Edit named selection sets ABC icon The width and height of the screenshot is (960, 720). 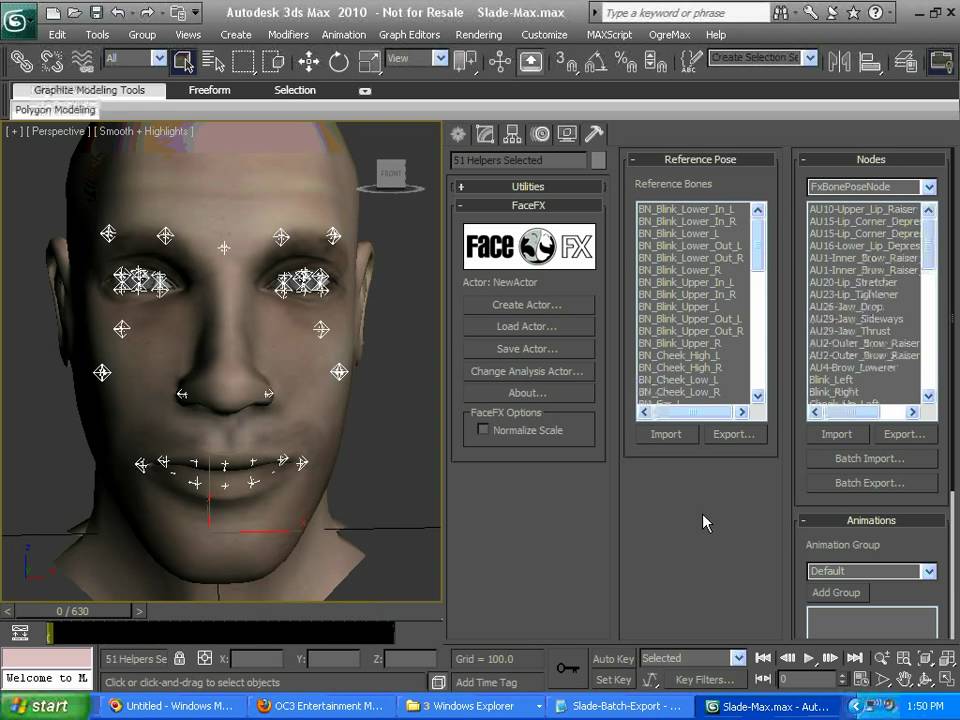pos(691,61)
